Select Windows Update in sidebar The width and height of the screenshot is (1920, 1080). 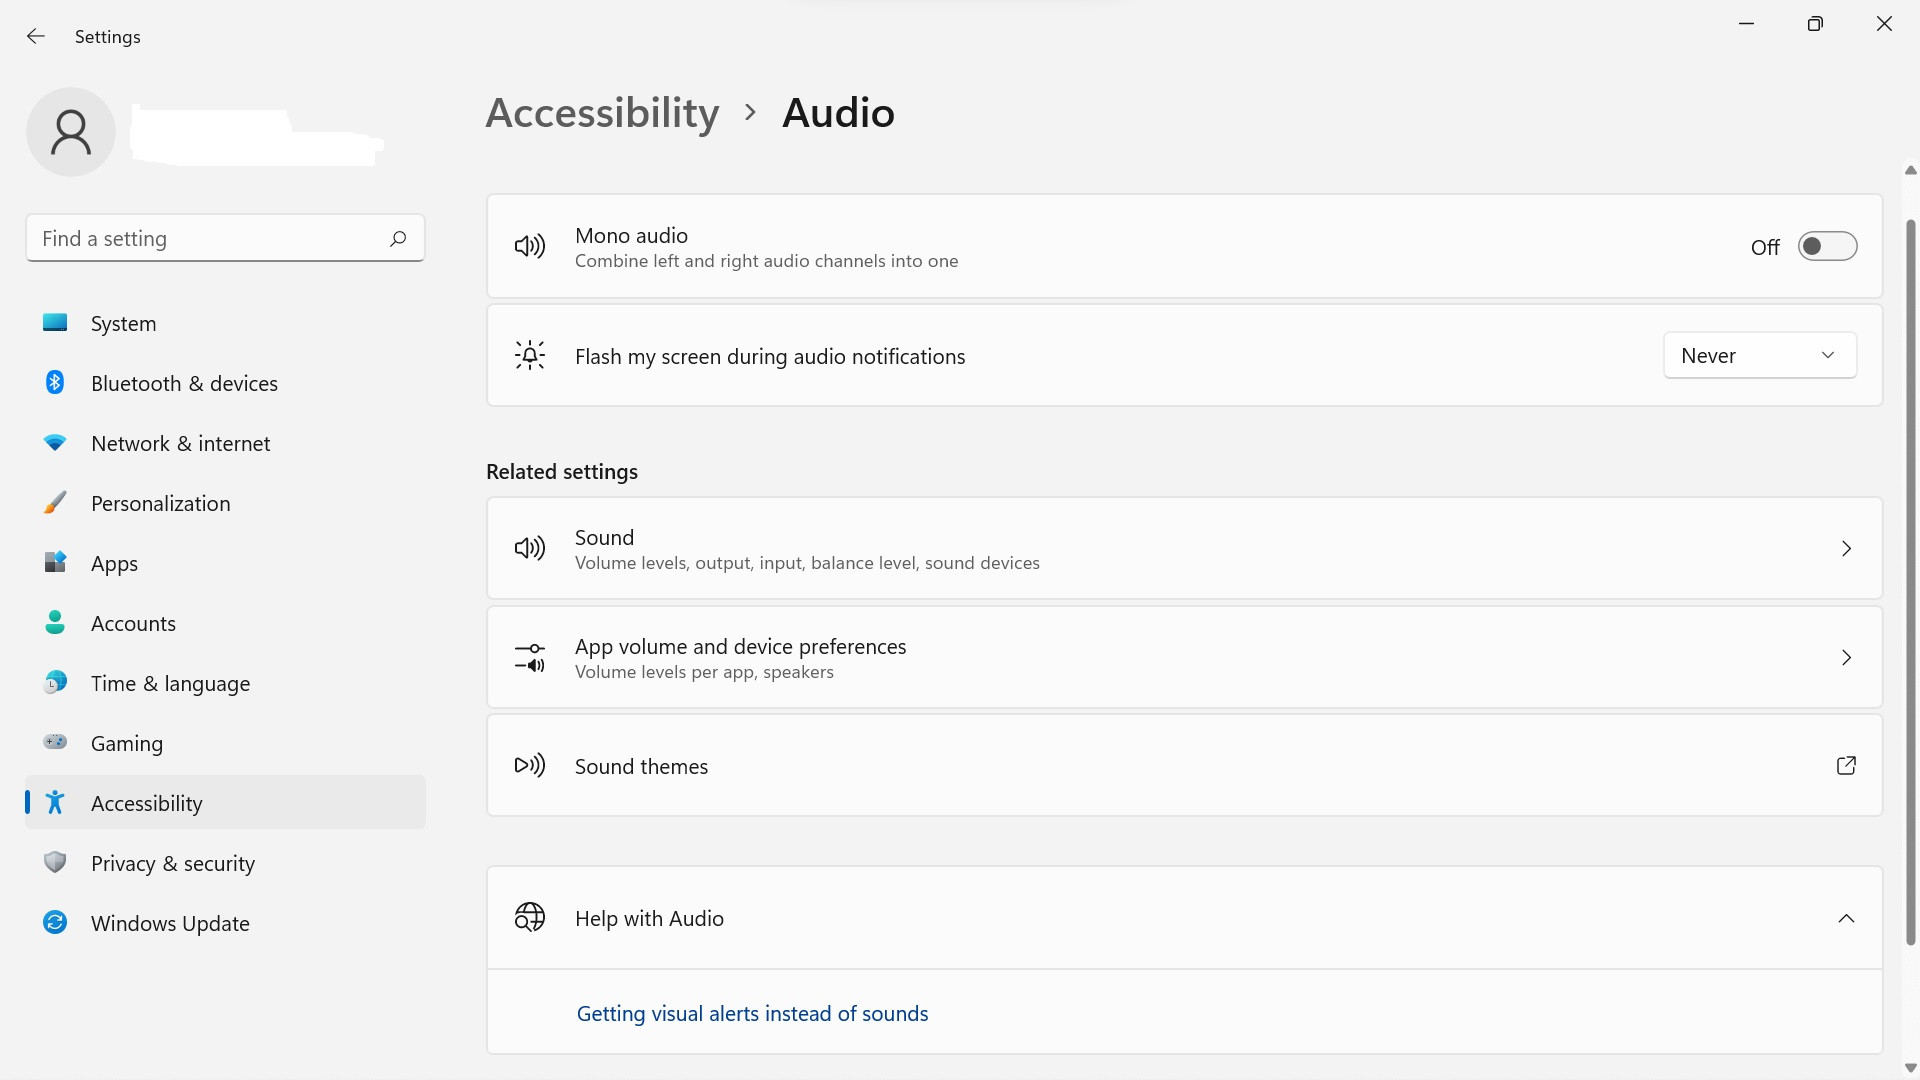coord(225,923)
